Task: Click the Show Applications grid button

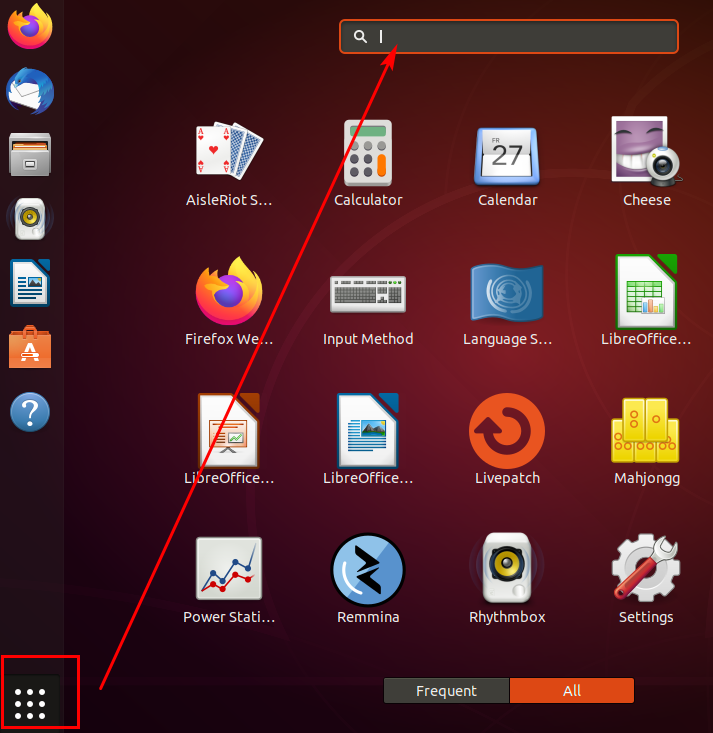Action: click(31, 703)
